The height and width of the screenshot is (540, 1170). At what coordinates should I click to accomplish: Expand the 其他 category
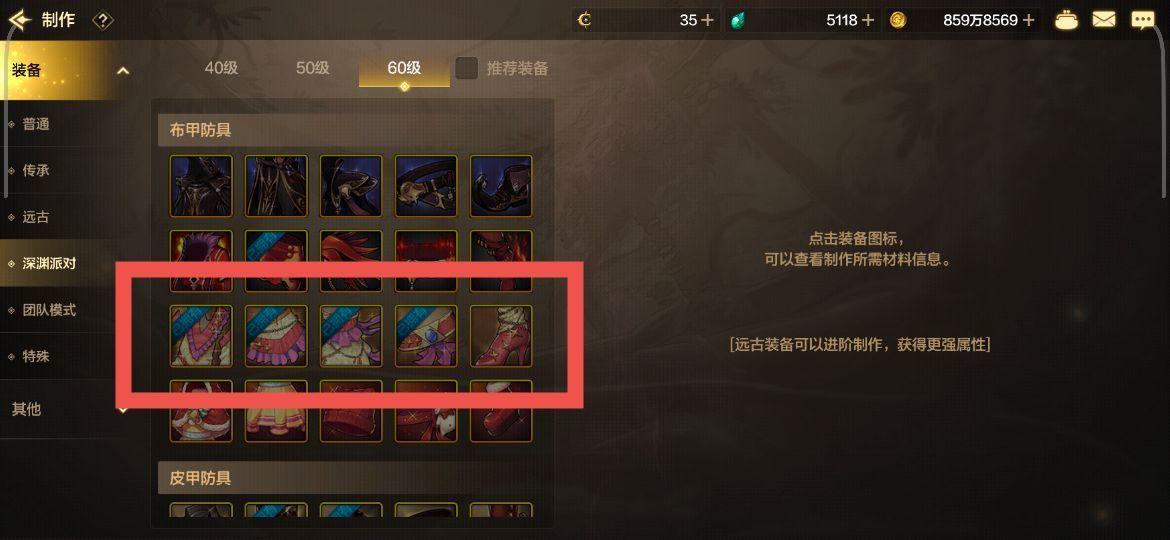point(123,409)
